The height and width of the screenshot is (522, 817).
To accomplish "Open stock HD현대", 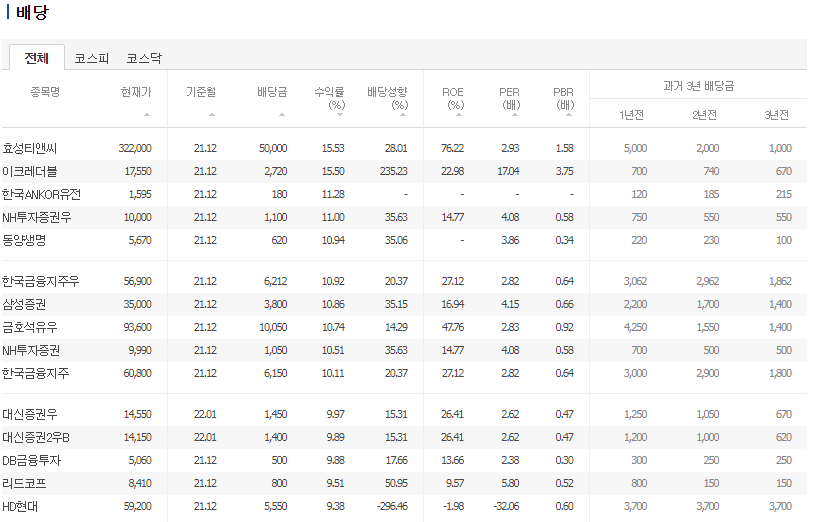I will tap(20, 506).
